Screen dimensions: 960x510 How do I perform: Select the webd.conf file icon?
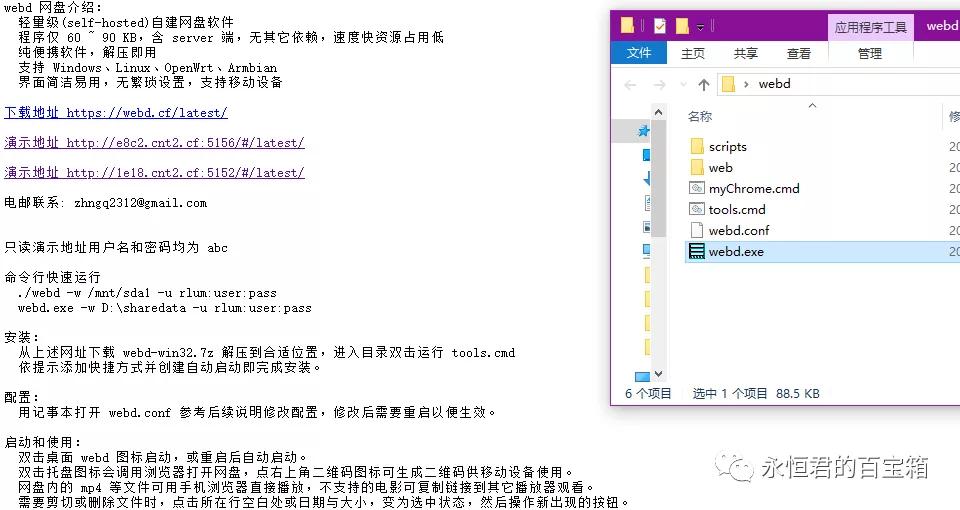point(697,230)
